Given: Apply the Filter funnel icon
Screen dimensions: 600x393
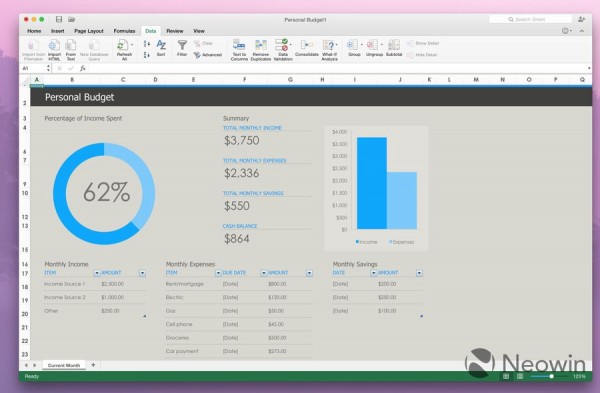Looking at the screenshot, I should coord(182,45).
